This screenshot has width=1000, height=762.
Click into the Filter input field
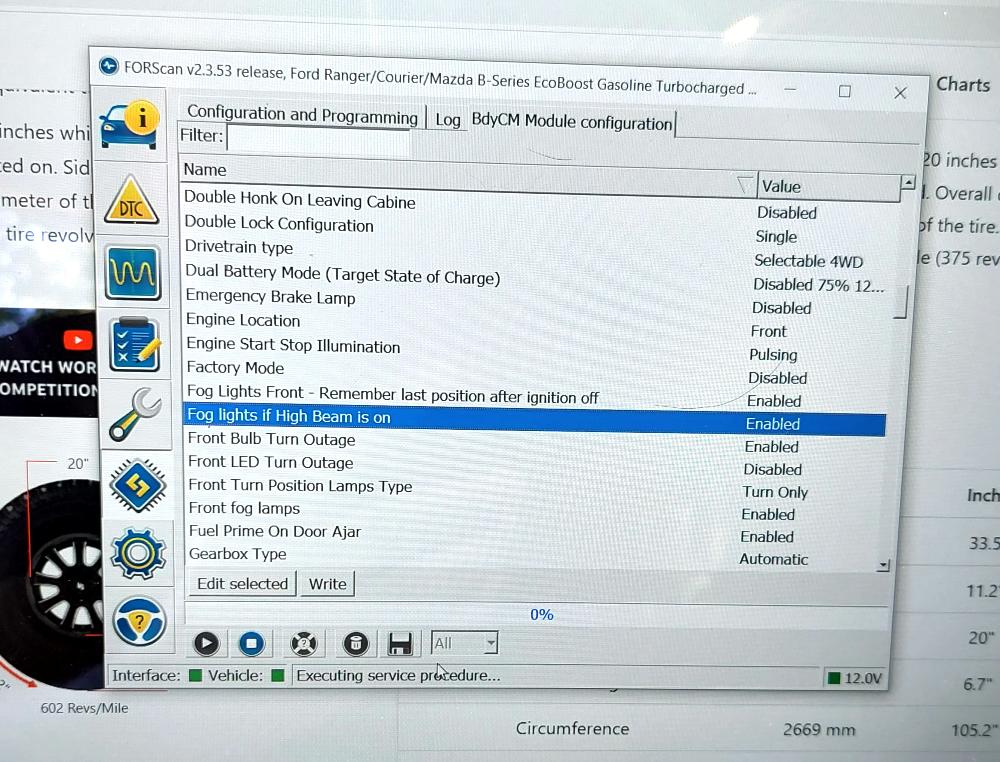click(318, 138)
